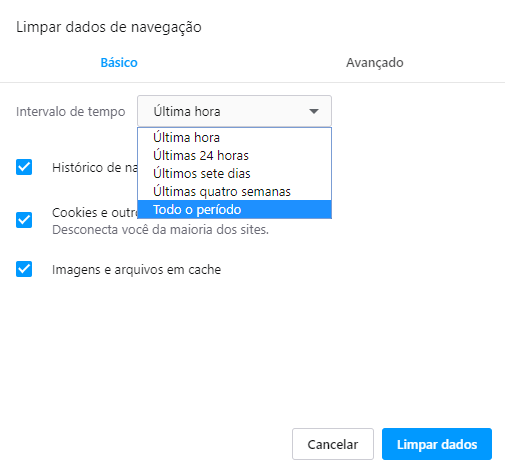
Task: Click the dropdown arrow of the time range box
Action: click(314, 111)
